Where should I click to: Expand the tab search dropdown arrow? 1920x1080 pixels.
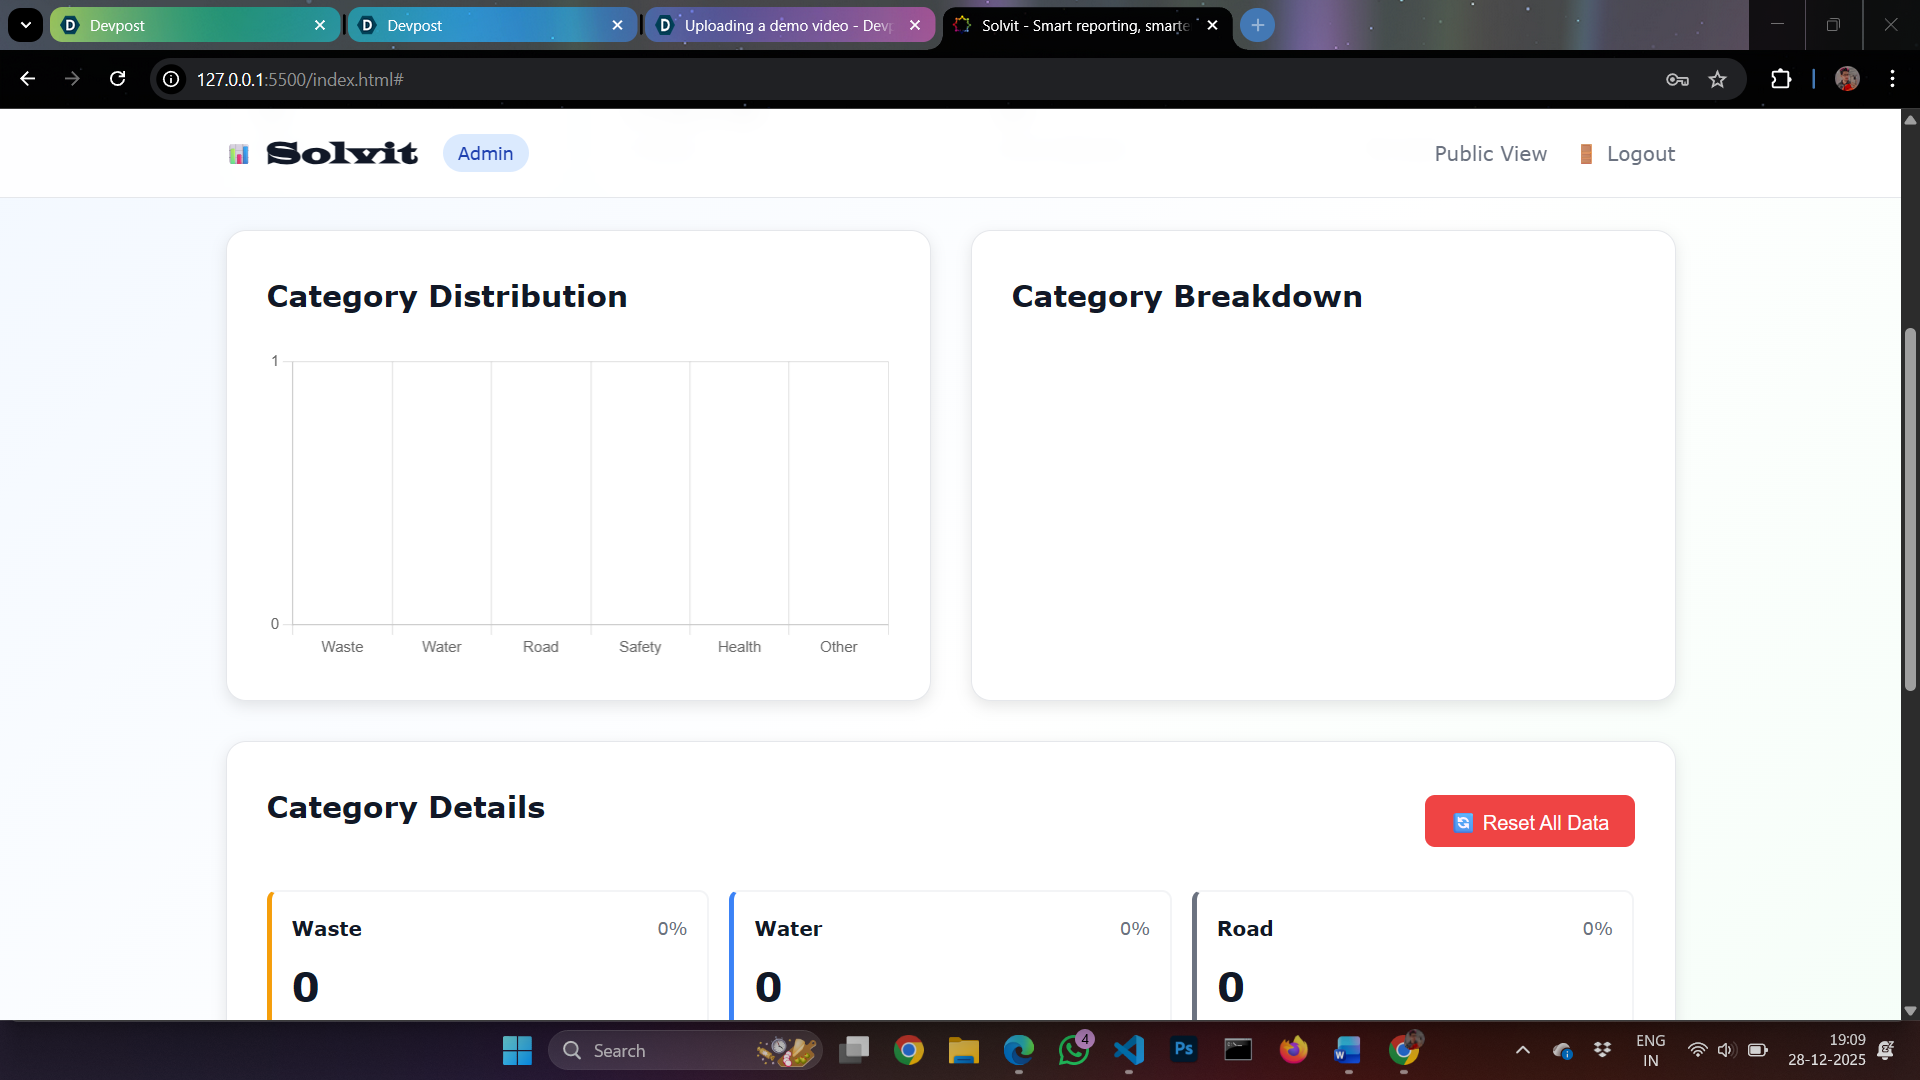[25, 25]
